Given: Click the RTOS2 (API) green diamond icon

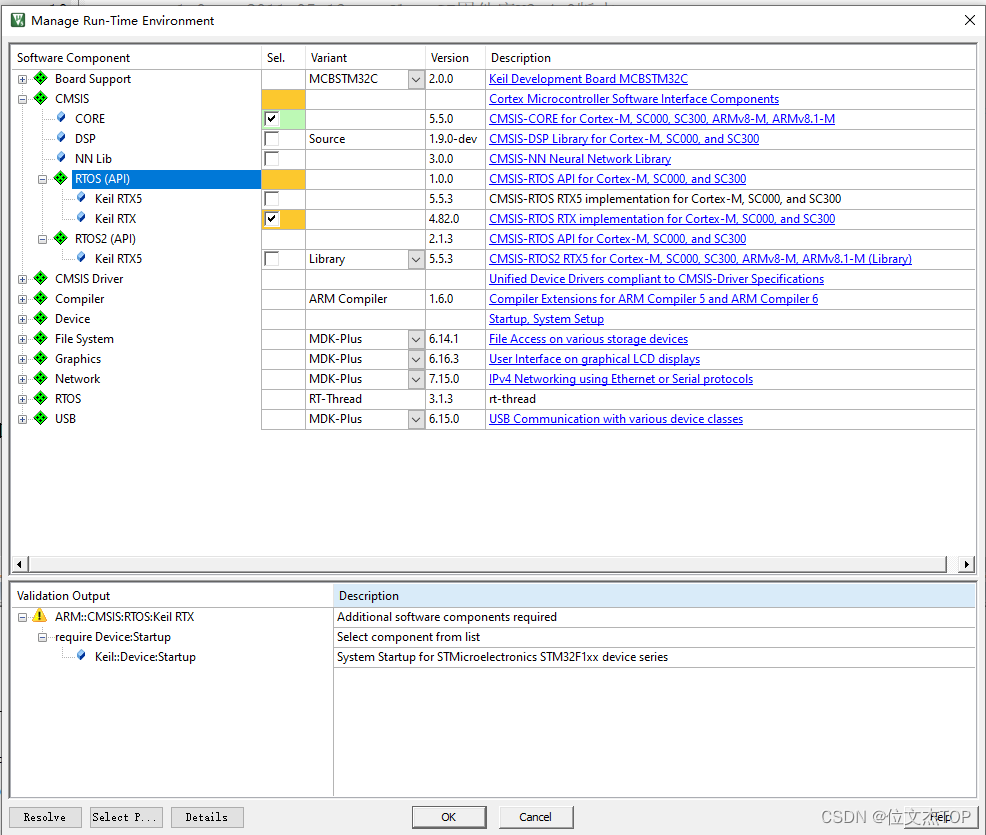Looking at the screenshot, I should [x=61, y=238].
